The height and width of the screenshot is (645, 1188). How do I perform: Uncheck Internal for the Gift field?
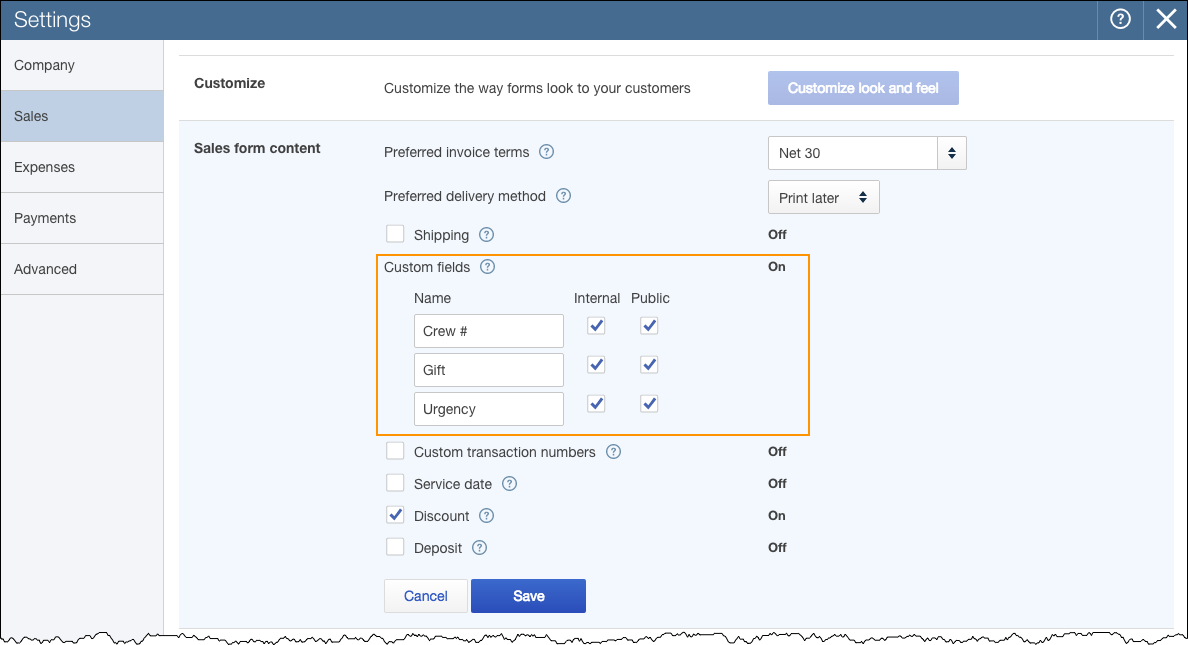coord(596,364)
